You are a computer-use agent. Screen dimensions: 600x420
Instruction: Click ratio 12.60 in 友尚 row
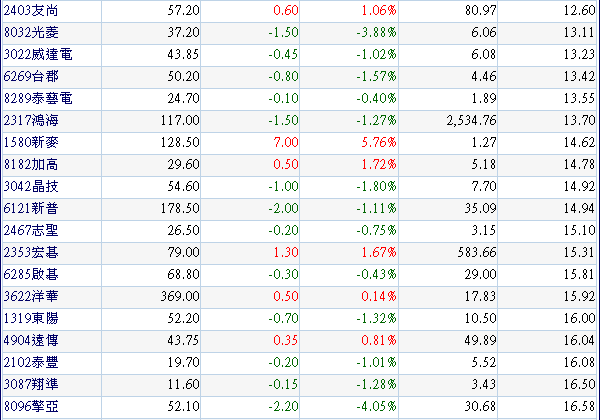point(579,10)
